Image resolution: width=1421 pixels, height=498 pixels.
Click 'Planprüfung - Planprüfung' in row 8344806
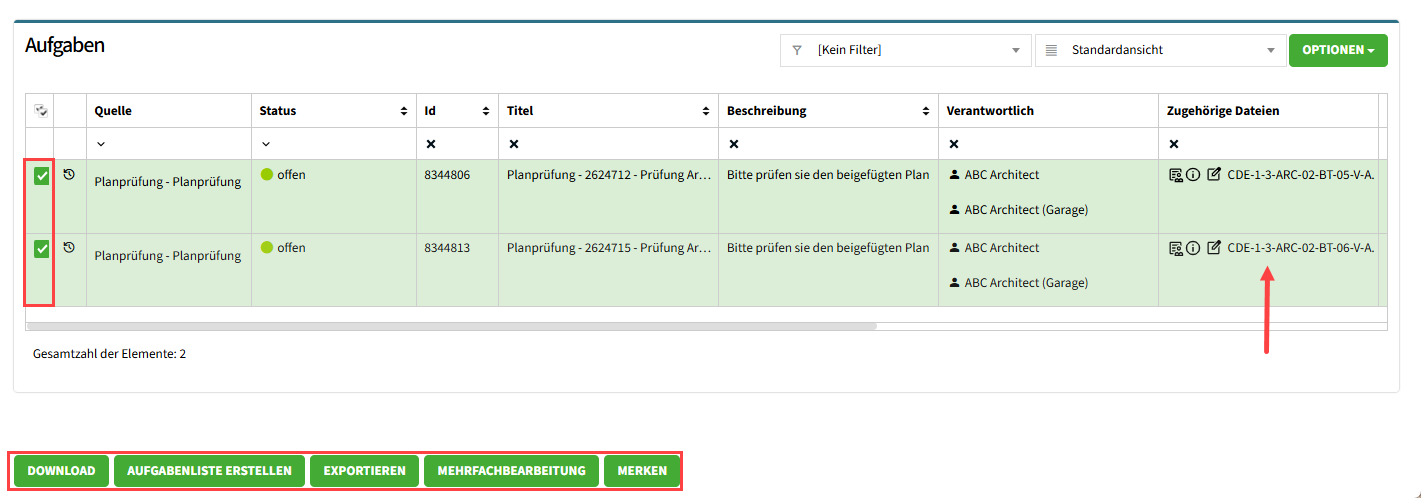tap(168, 182)
